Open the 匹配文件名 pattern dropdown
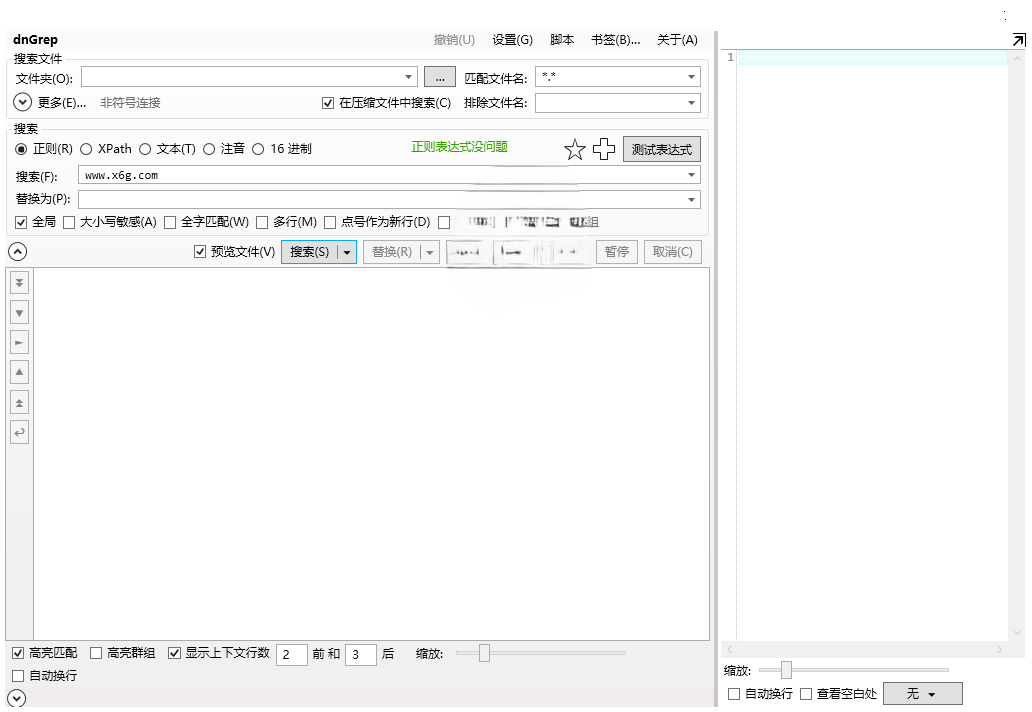Viewport: 1032px width, 712px height. [x=691, y=77]
